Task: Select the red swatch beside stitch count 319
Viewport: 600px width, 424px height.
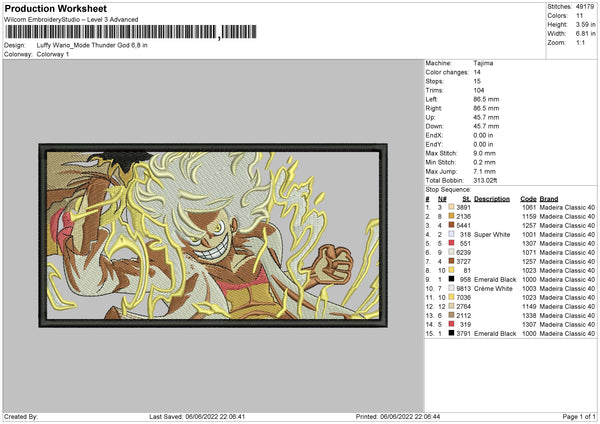Action: point(451,324)
